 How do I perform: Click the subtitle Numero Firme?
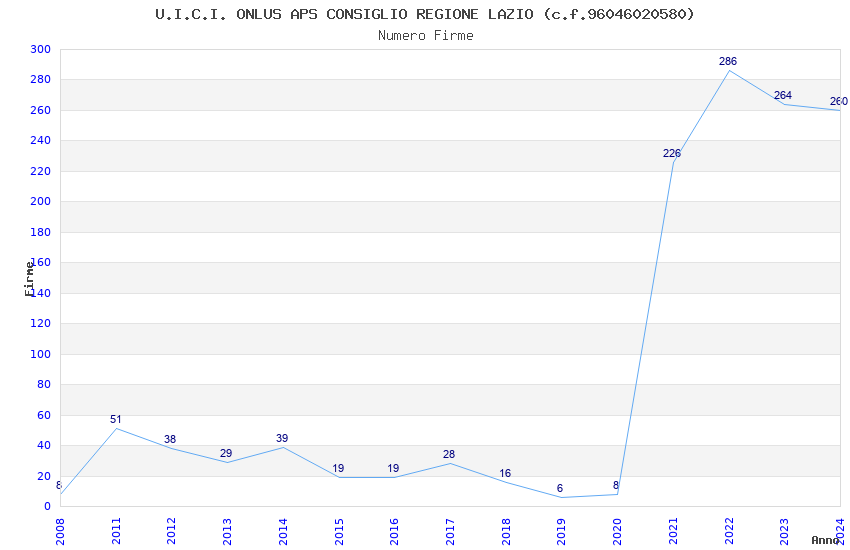click(426, 36)
